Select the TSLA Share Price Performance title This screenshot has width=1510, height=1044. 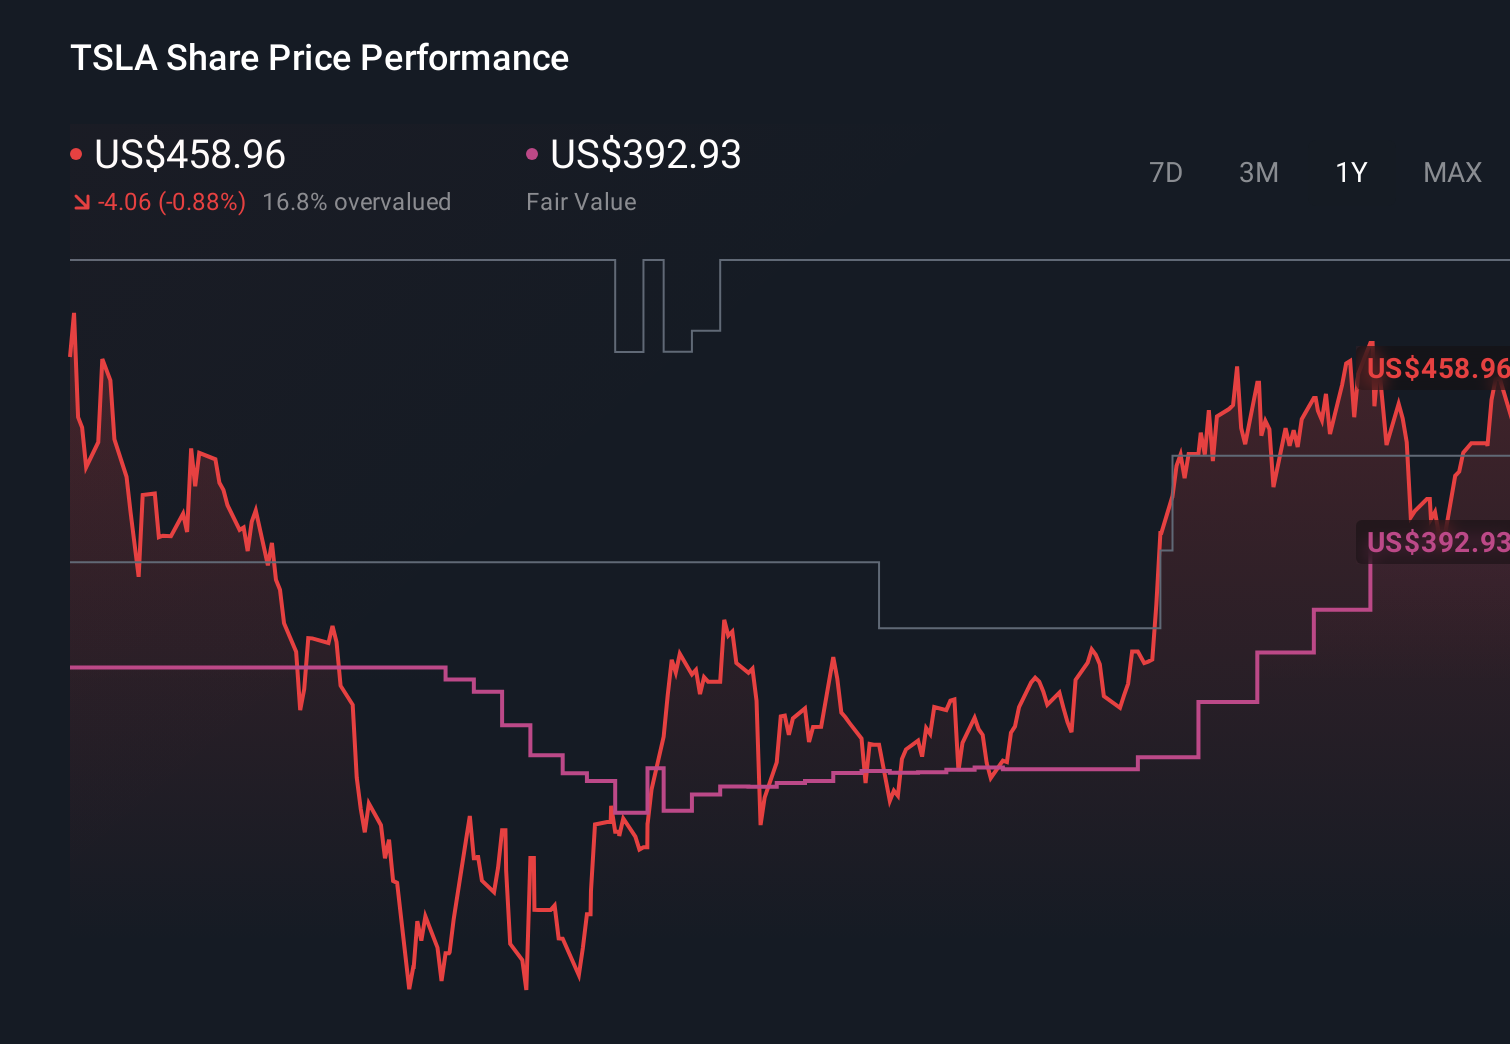point(318,58)
